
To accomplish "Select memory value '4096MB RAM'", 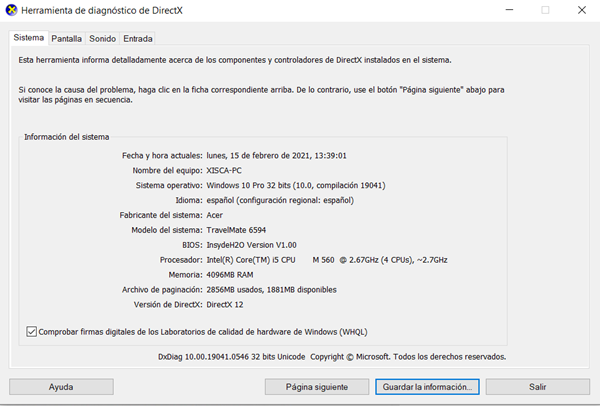I will click(230, 275).
